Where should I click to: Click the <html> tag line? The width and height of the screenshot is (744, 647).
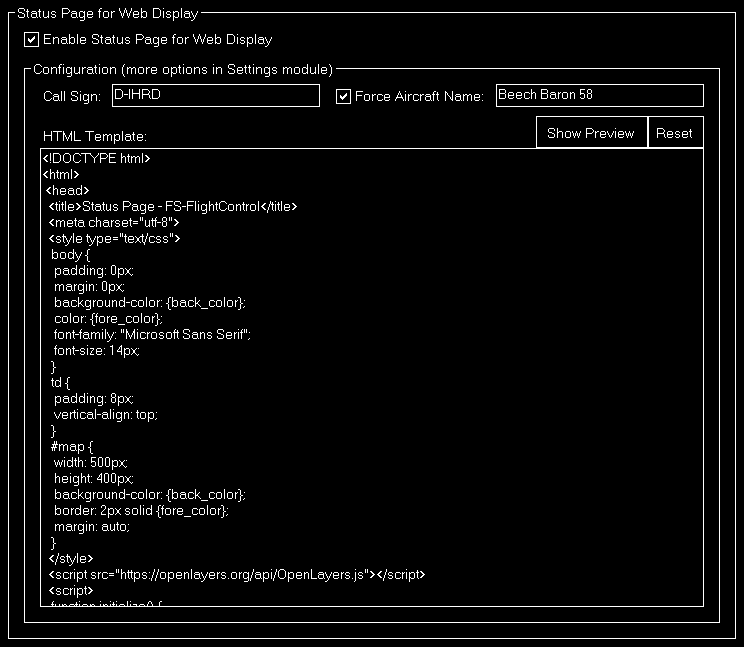coord(61,175)
